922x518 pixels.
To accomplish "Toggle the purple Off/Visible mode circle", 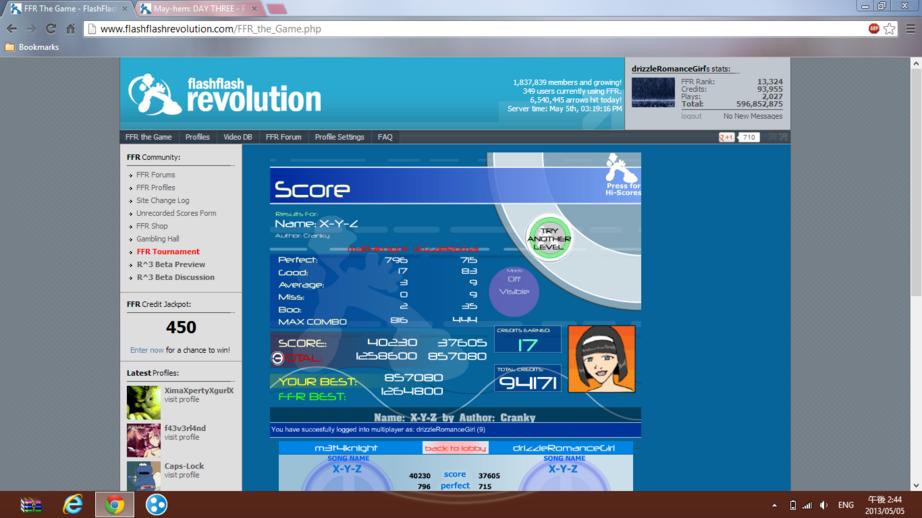I will [x=514, y=291].
